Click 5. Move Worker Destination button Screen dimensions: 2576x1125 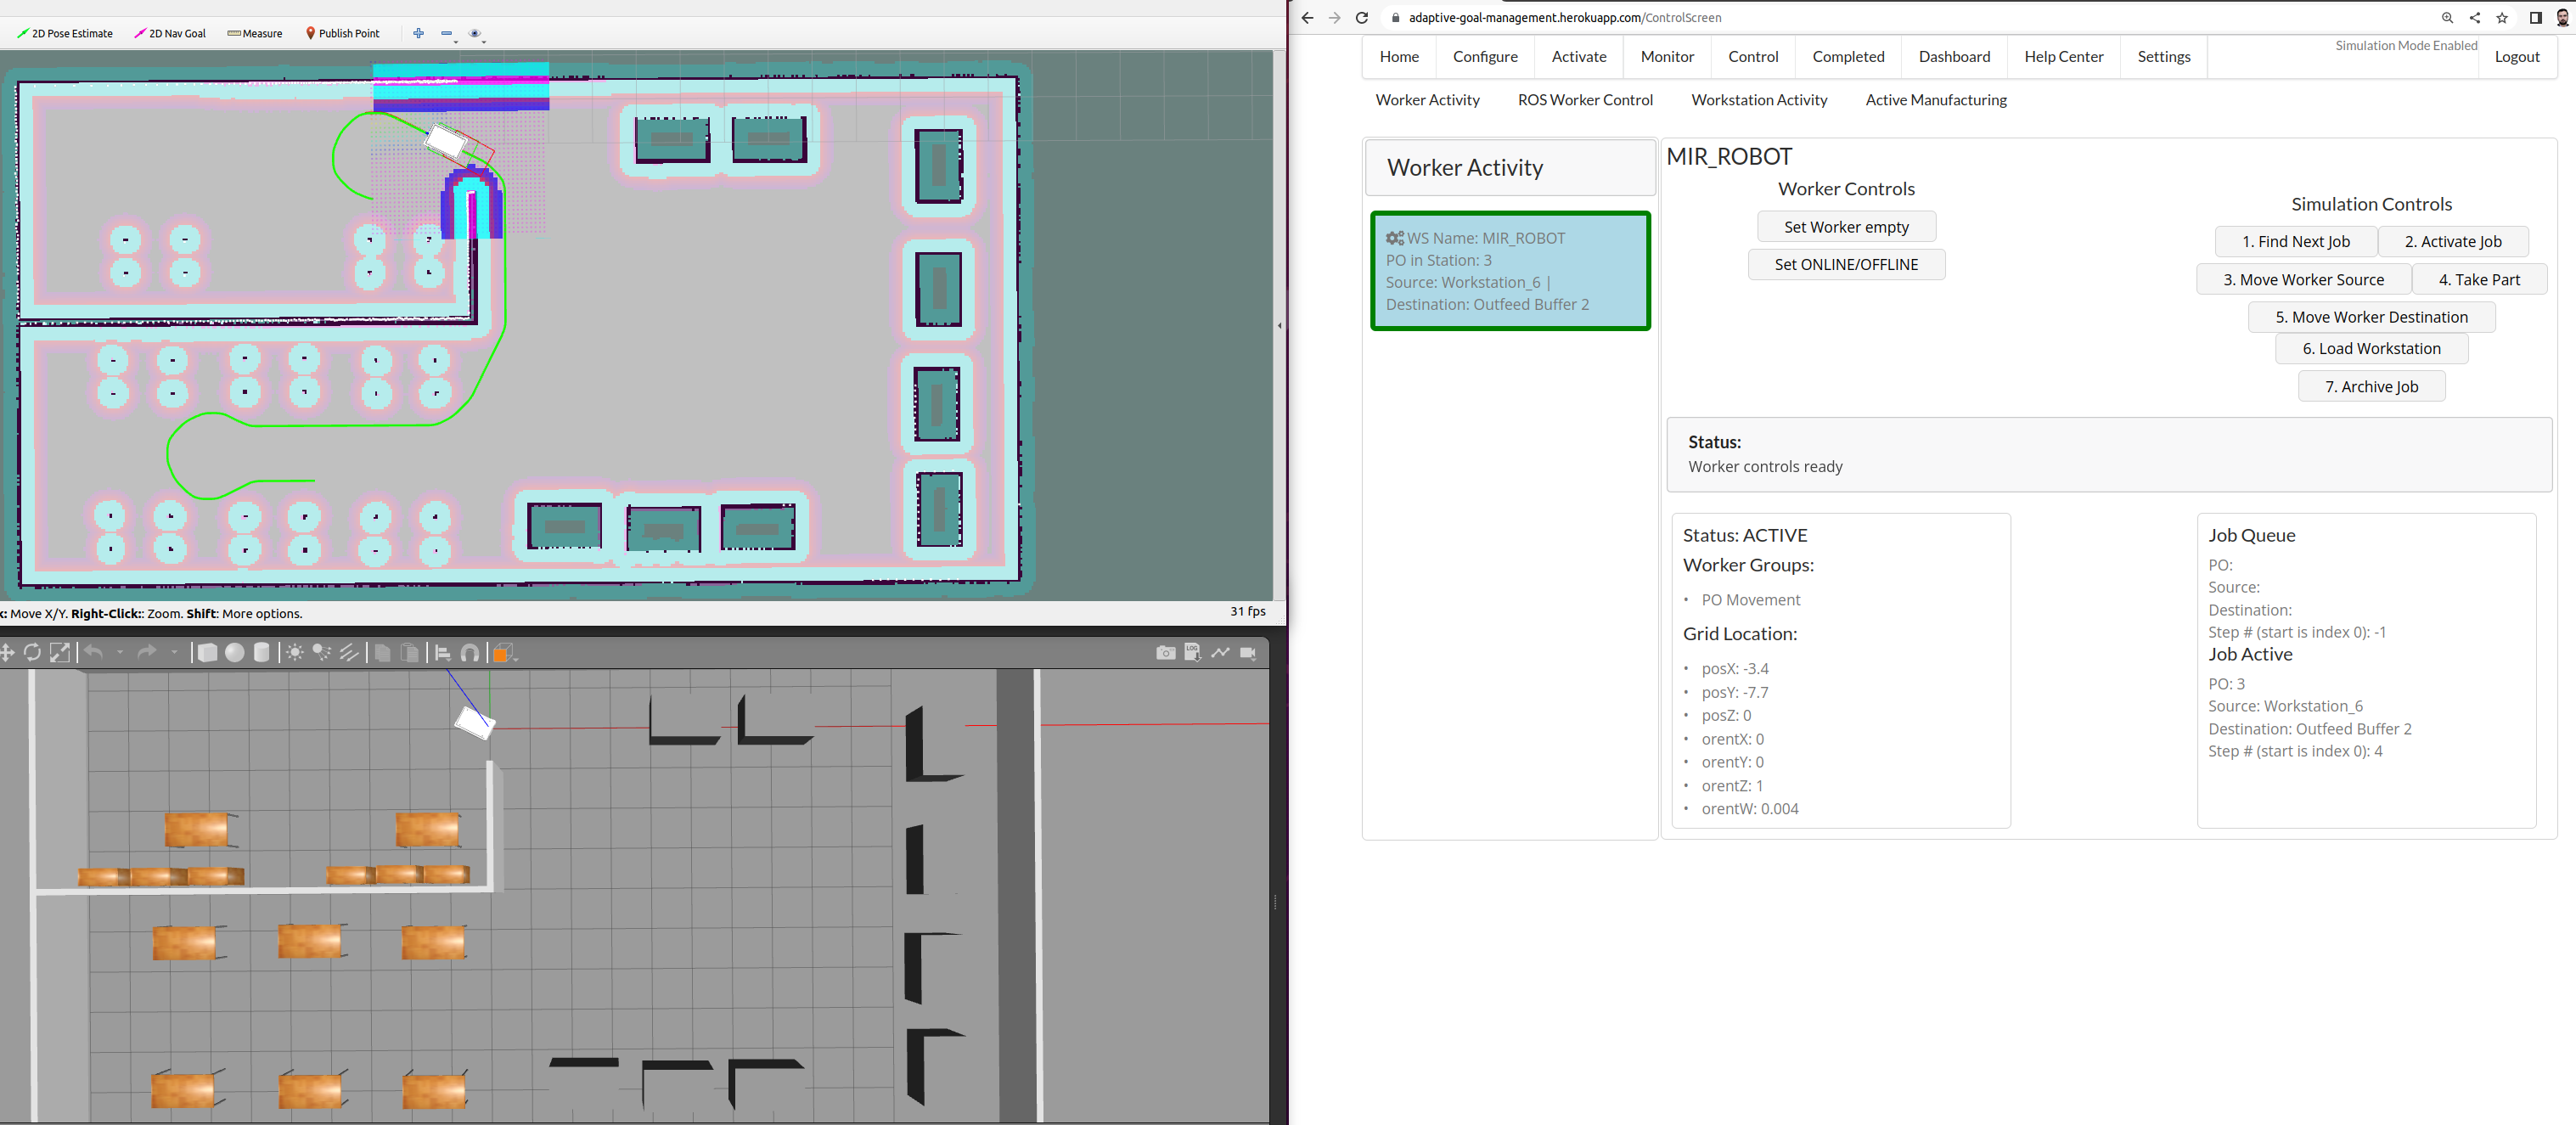pyautogui.click(x=2370, y=317)
